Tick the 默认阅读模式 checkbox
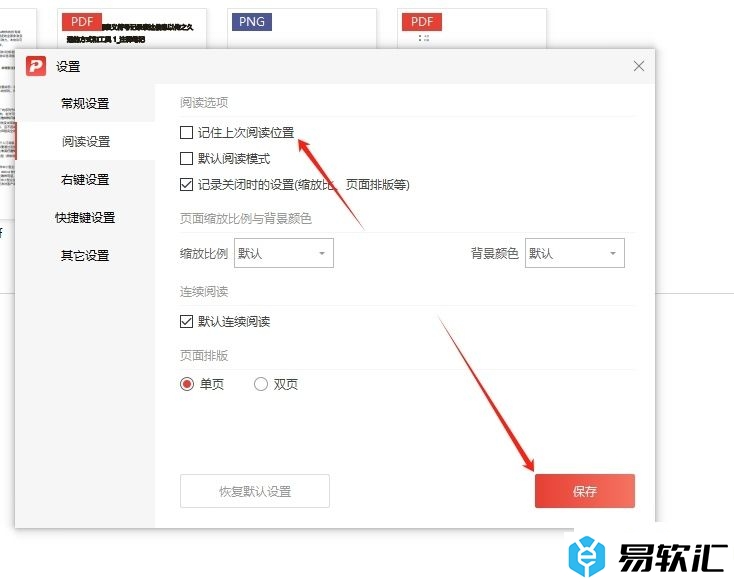This screenshot has width=734, height=582. 187,158
